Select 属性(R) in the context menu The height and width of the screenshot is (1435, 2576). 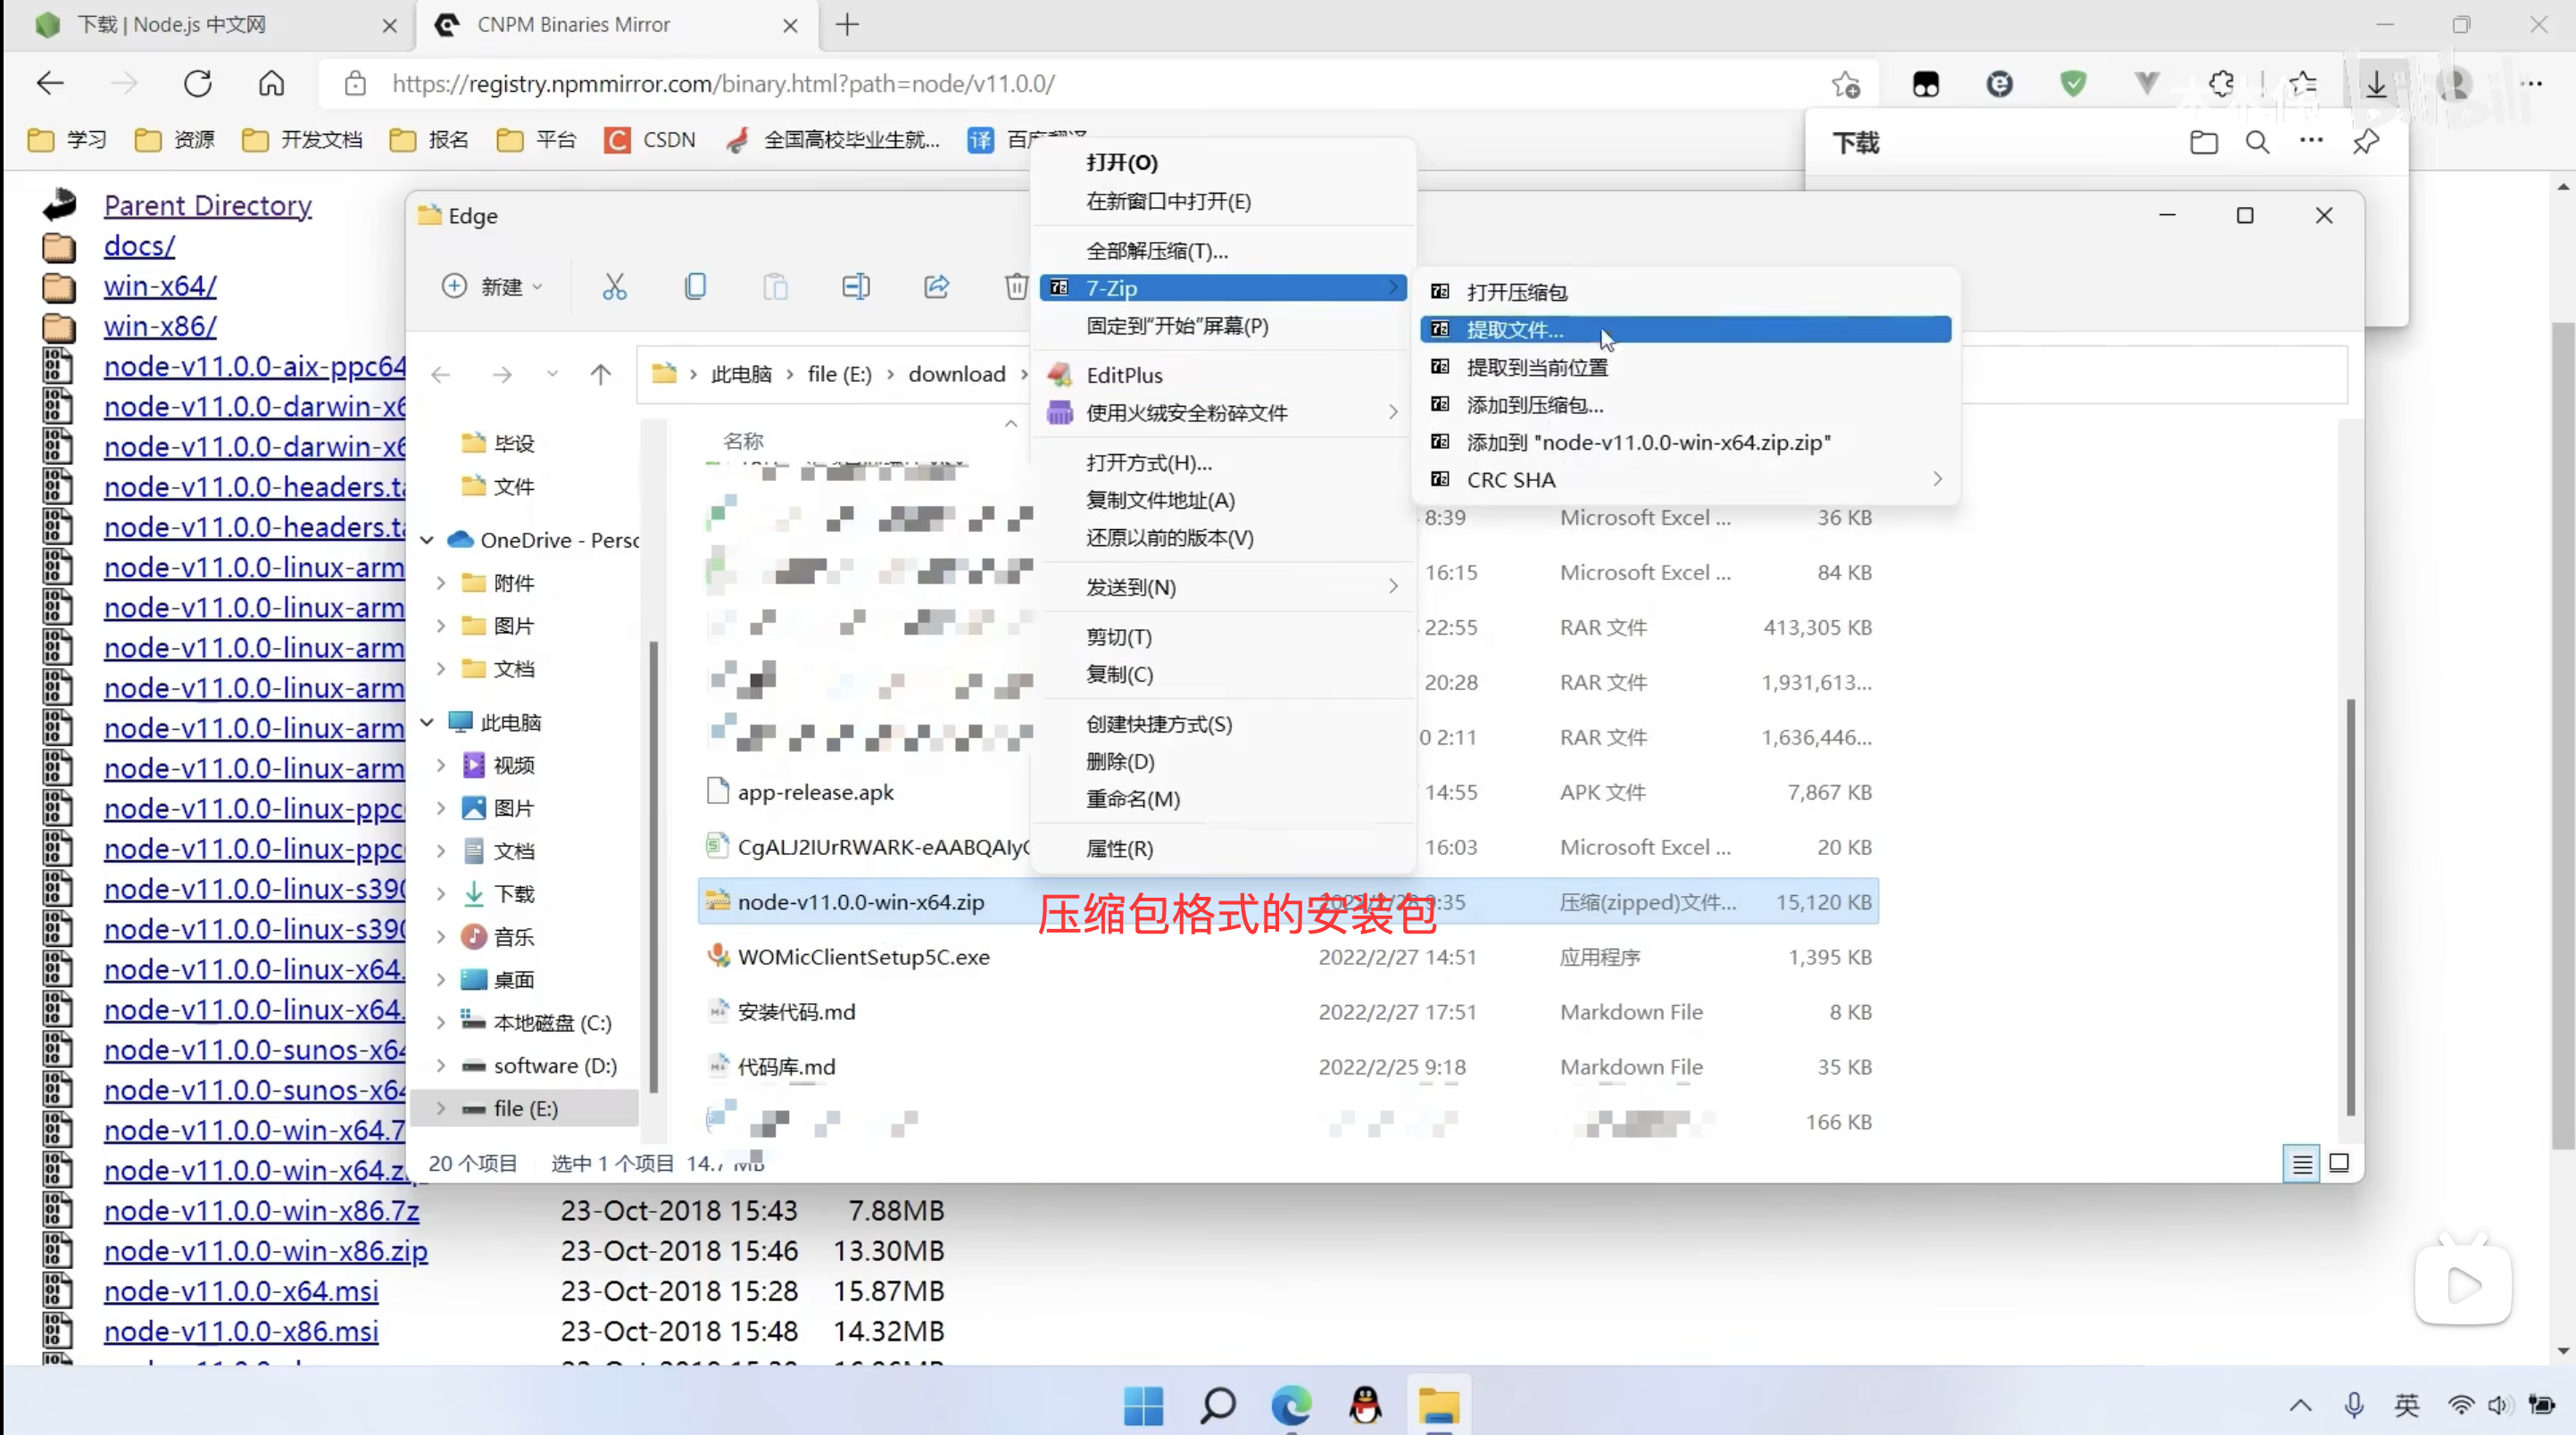1119,848
